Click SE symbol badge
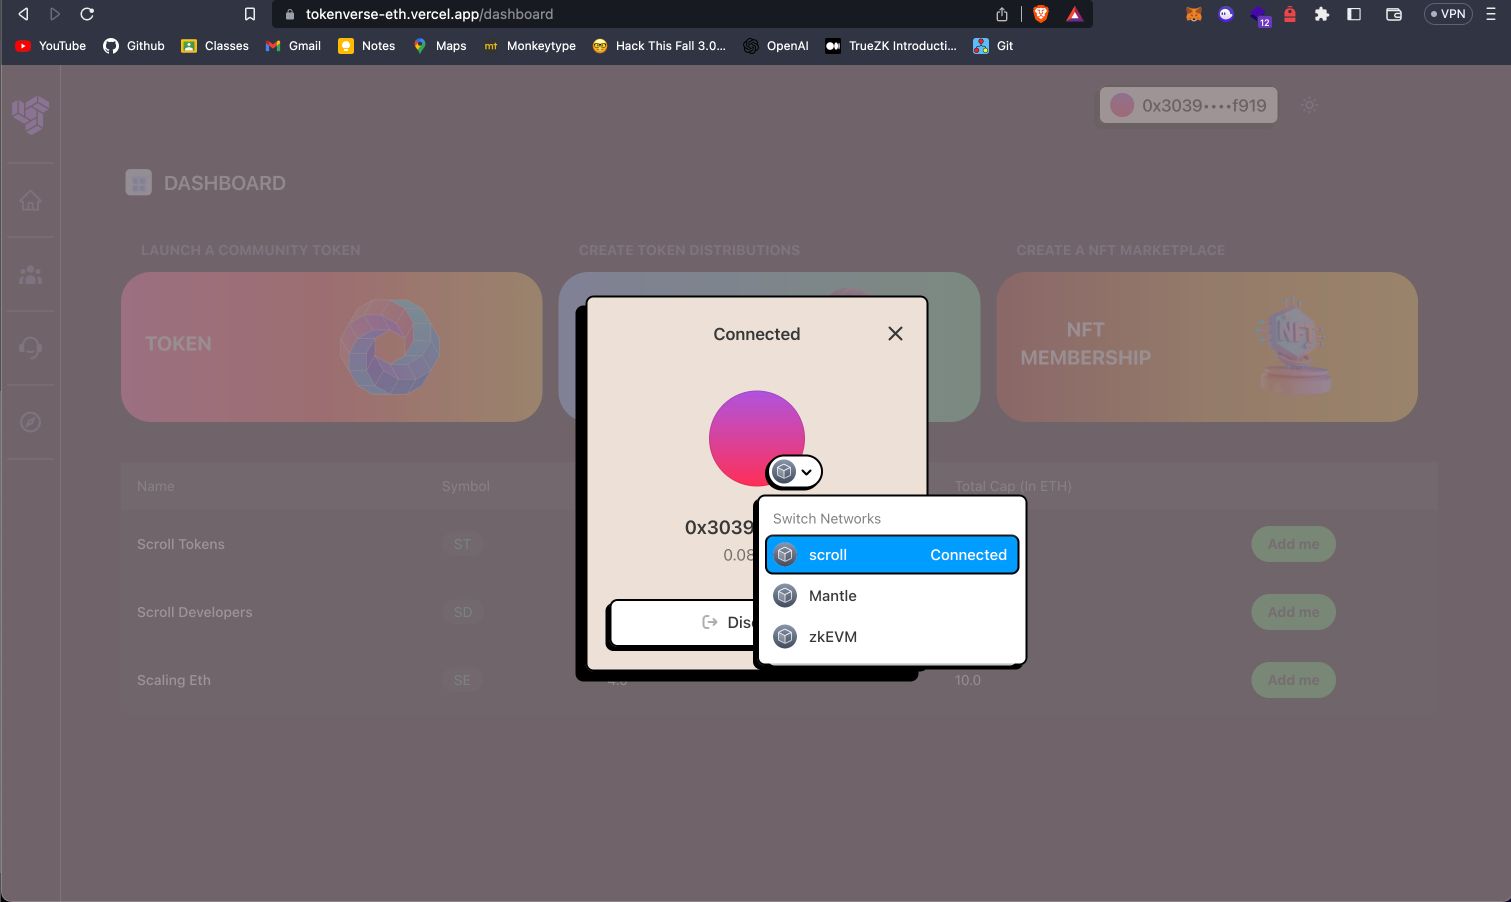 tap(462, 680)
